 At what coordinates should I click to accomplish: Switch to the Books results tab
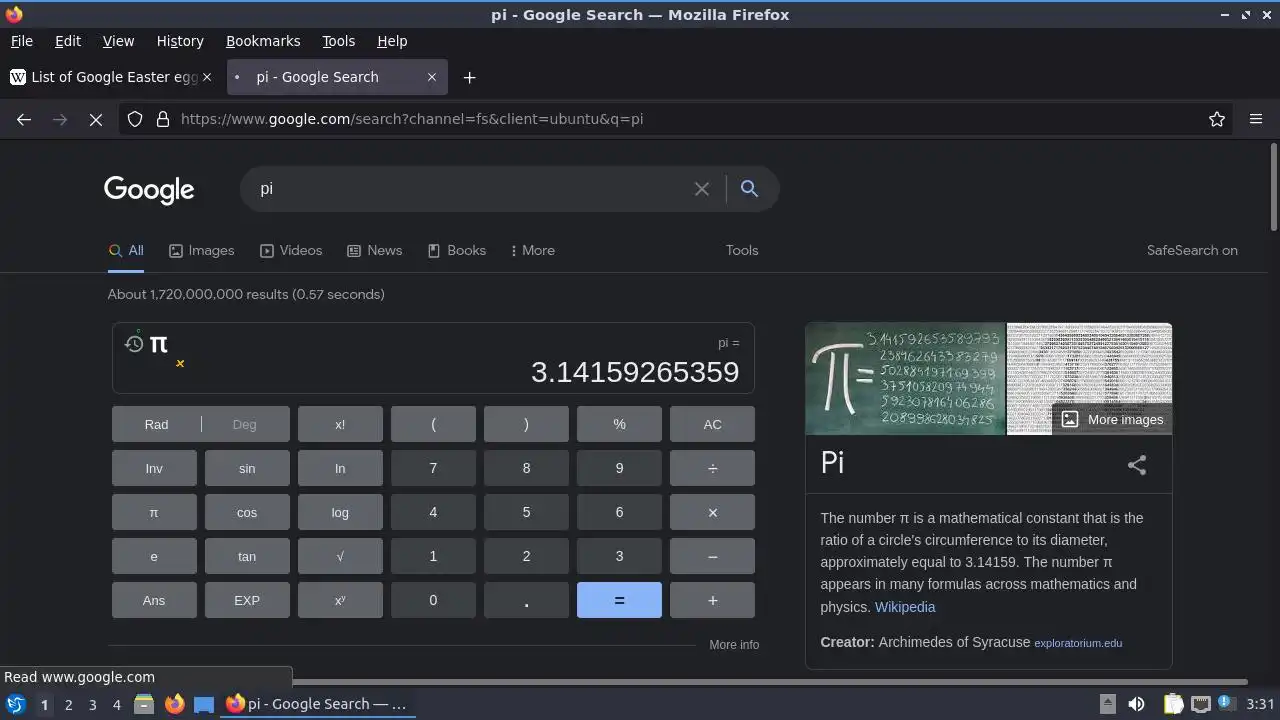457,250
